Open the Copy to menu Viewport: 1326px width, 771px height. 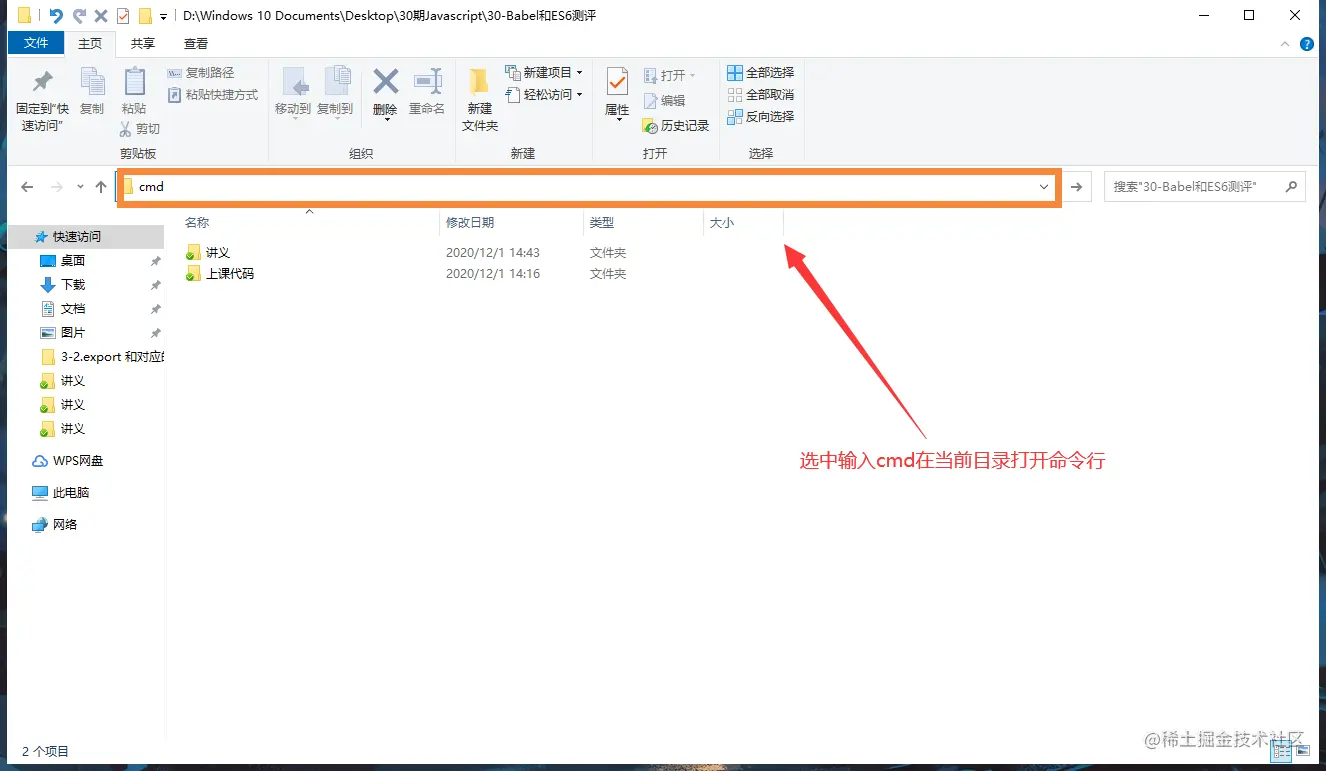(x=335, y=92)
